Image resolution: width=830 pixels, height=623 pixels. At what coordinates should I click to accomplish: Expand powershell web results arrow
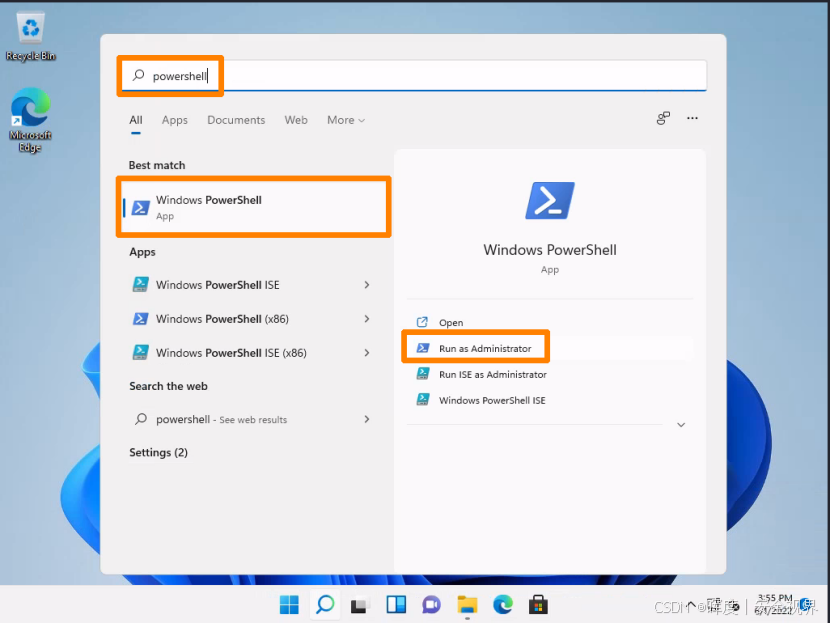tap(367, 419)
